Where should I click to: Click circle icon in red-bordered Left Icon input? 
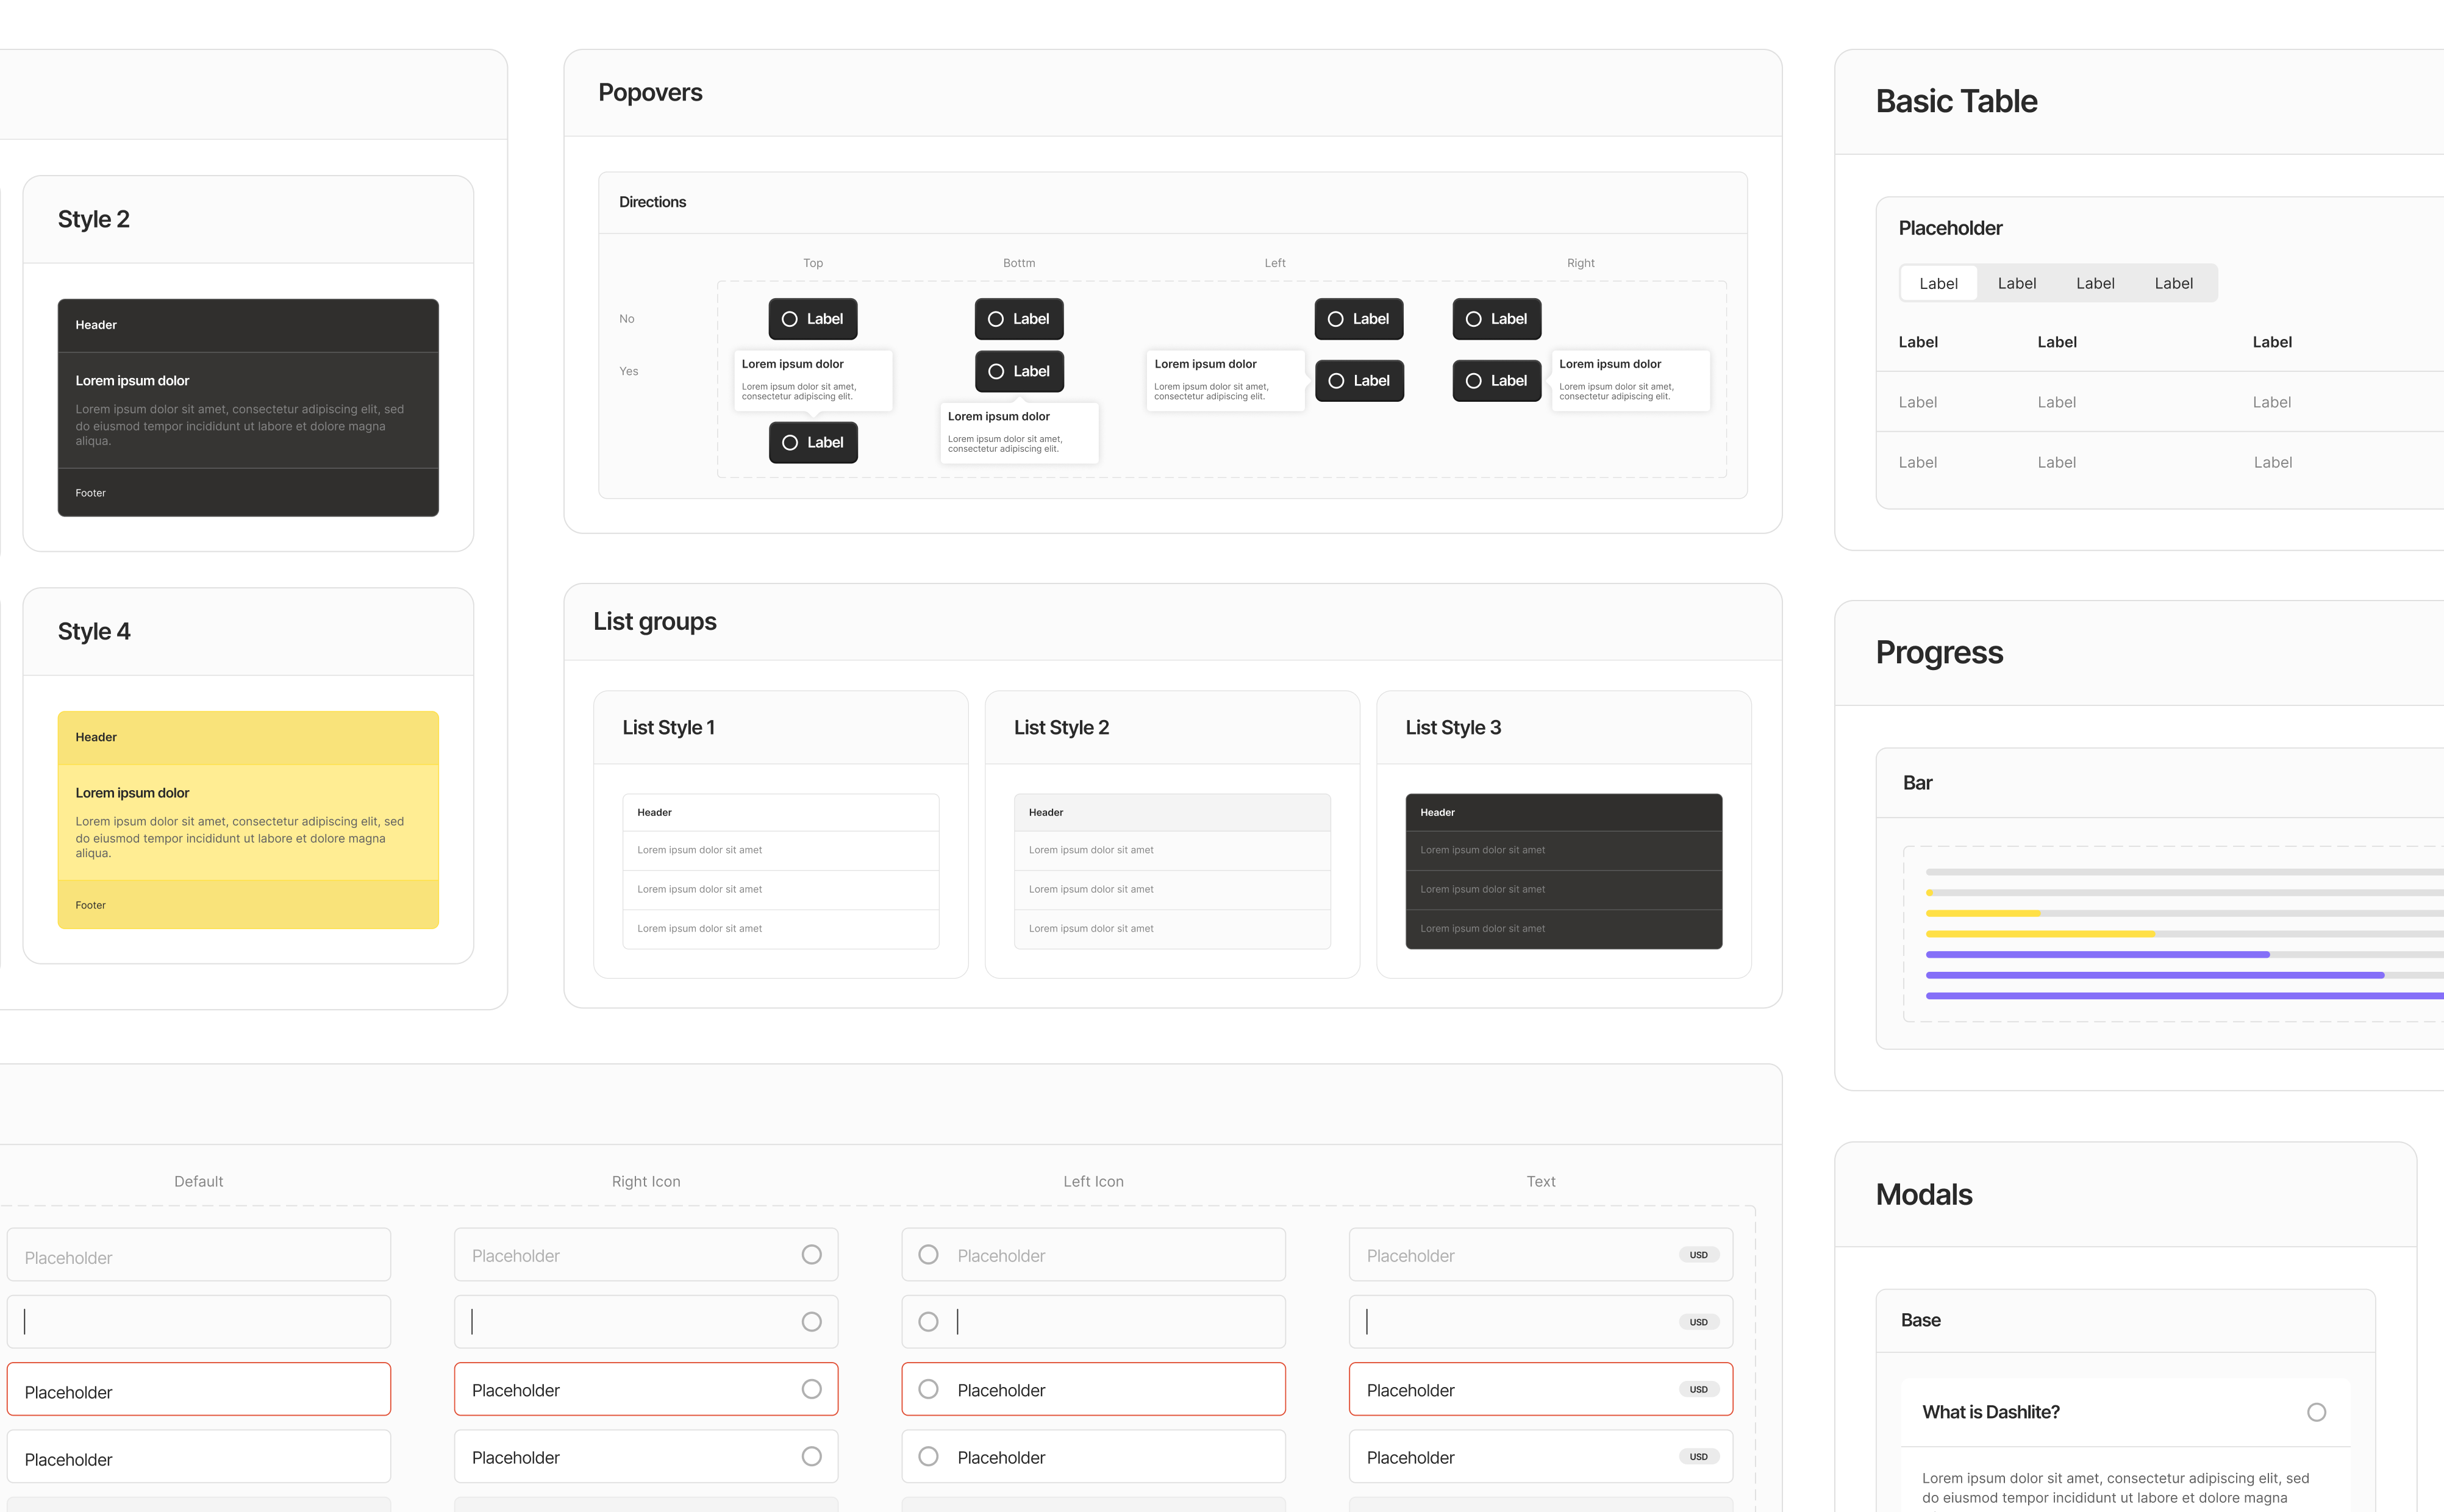coord(928,1389)
